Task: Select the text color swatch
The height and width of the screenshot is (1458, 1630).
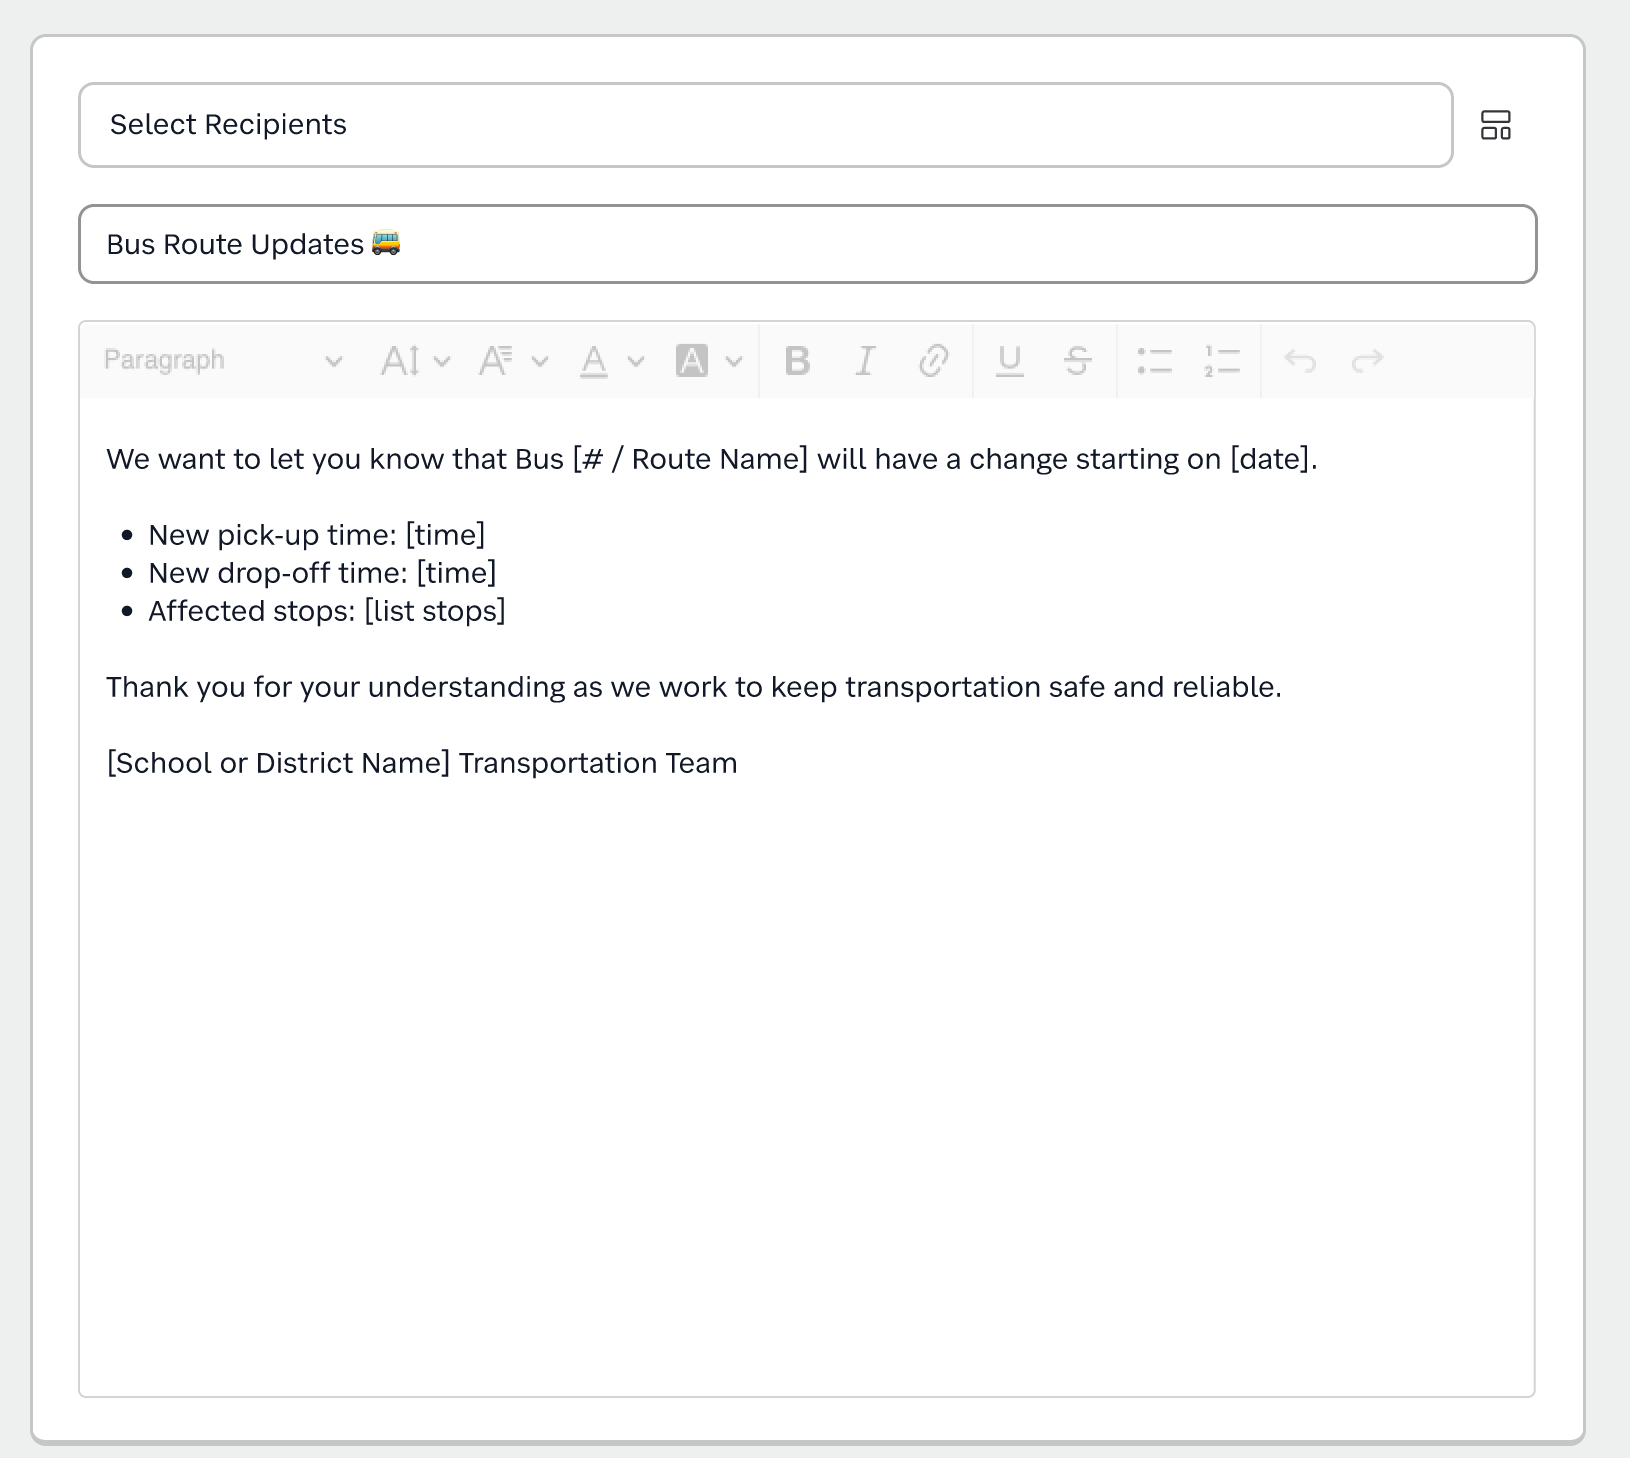Action: click(594, 361)
